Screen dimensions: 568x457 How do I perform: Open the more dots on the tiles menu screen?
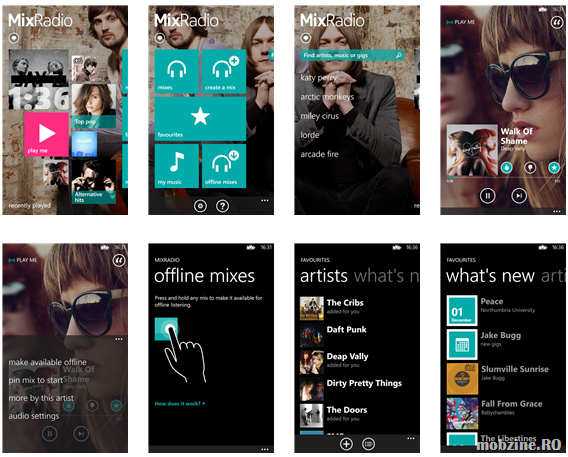pyautogui.click(x=265, y=200)
